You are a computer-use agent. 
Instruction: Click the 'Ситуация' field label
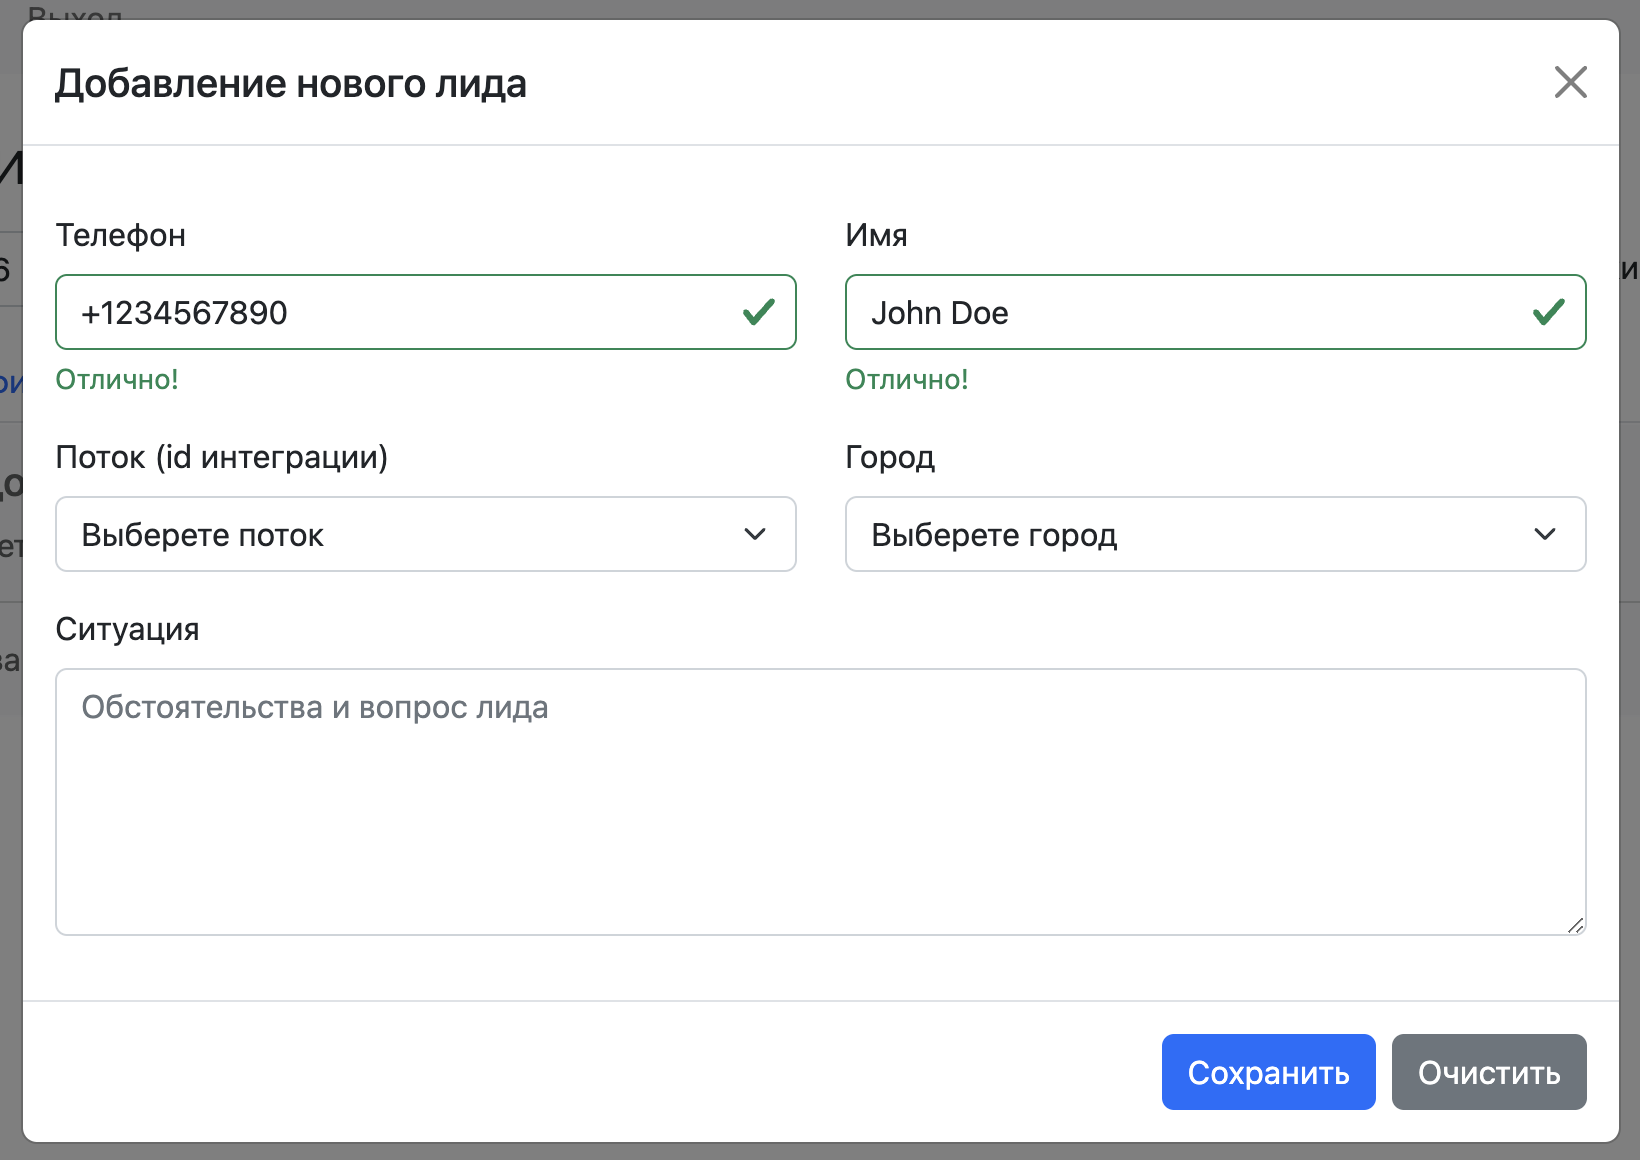tap(127, 629)
